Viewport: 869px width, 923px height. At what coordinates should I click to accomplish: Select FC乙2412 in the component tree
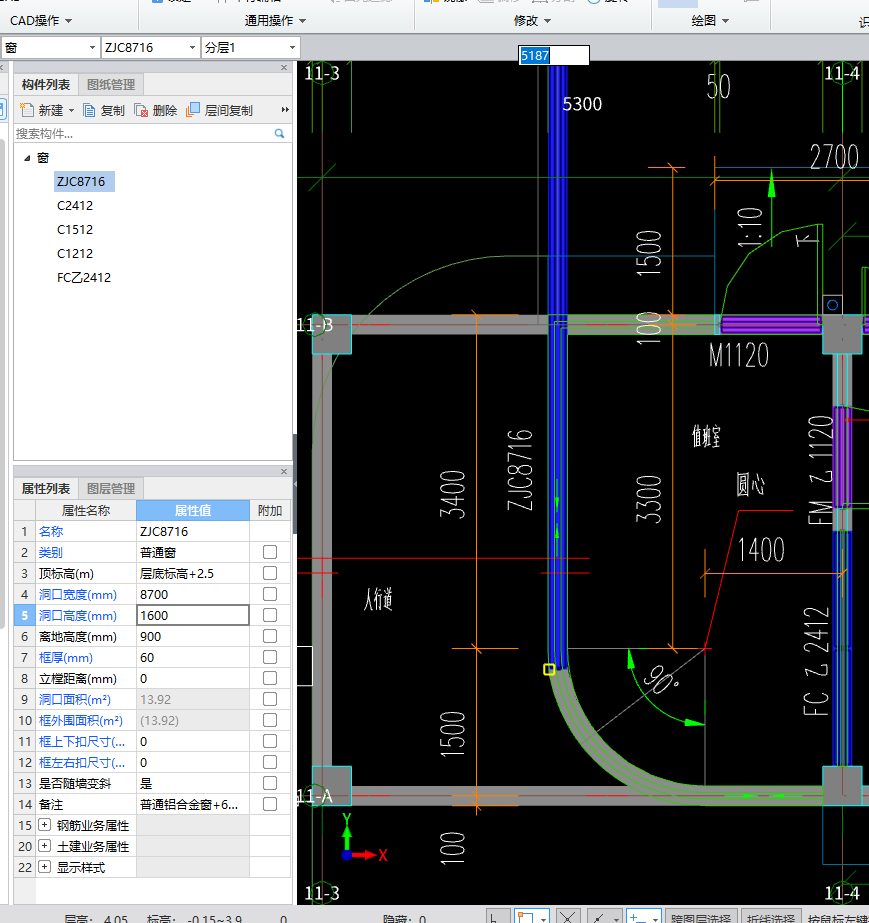[84, 277]
